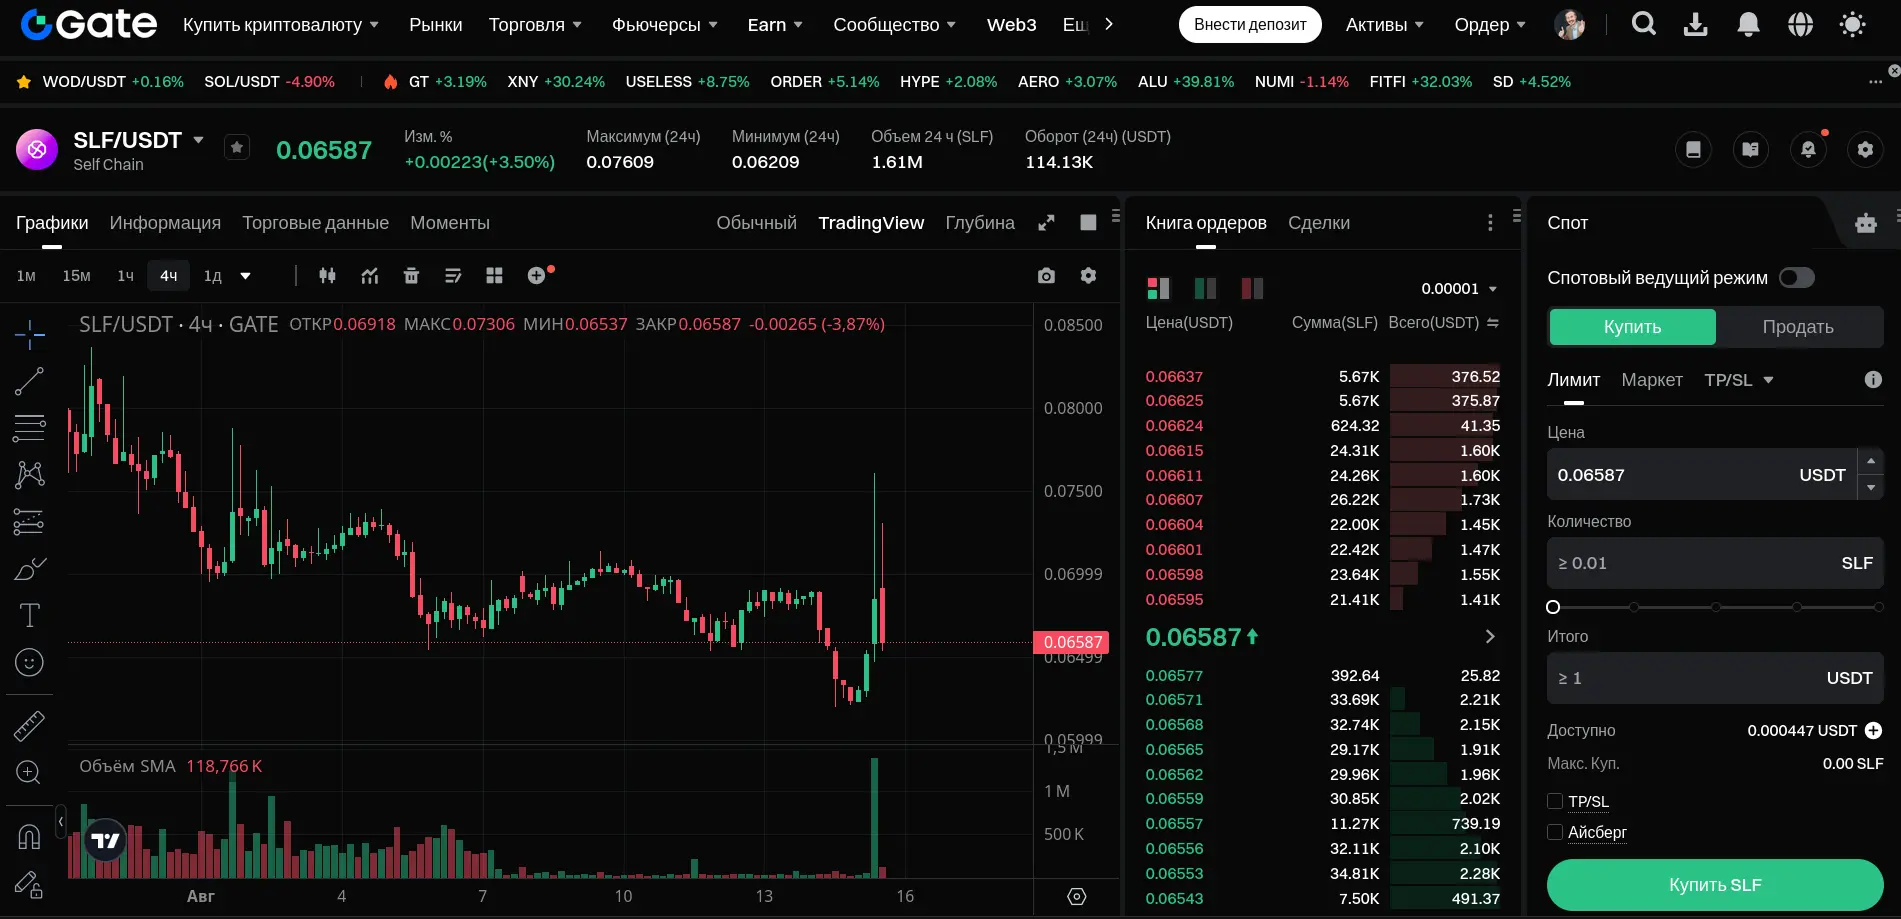
Task: Toggle the magnet snap mode
Action: pyautogui.click(x=30, y=836)
